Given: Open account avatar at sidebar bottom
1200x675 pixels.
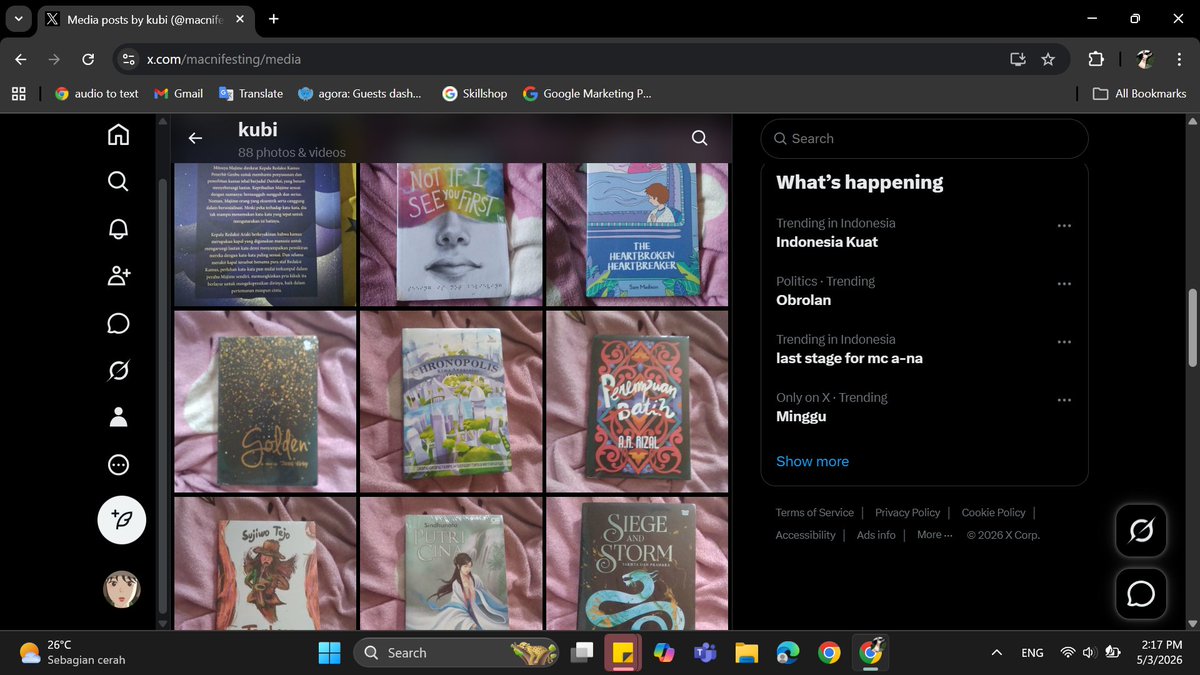Looking at the screenshot, I should point(122,590).
